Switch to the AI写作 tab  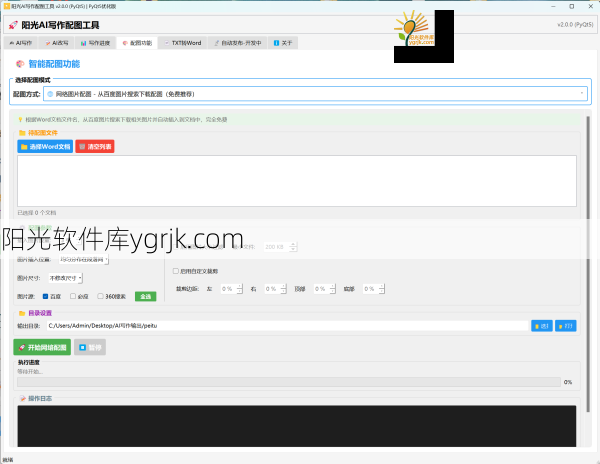point(21,43)
